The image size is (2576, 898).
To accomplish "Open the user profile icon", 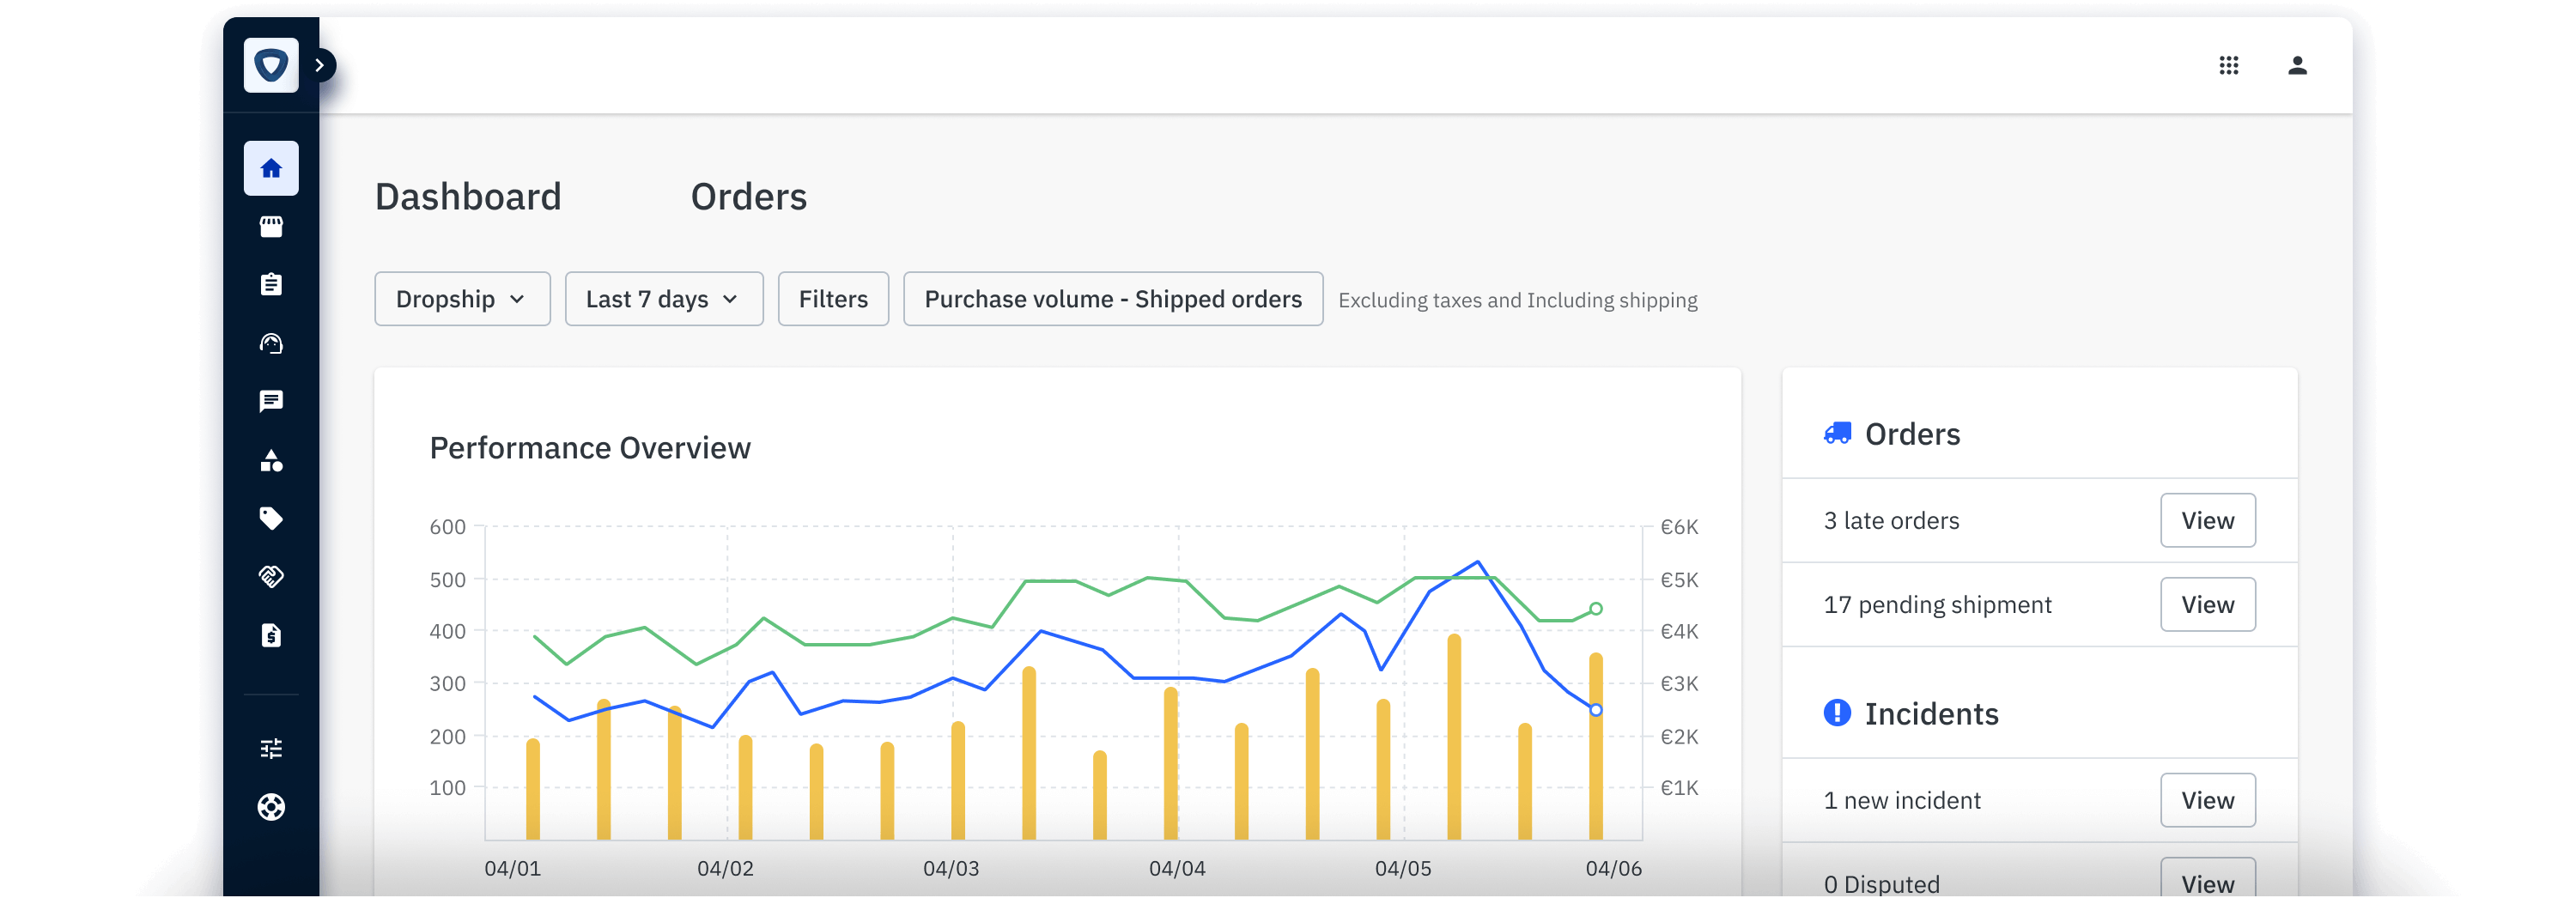I will point(2297,65).
